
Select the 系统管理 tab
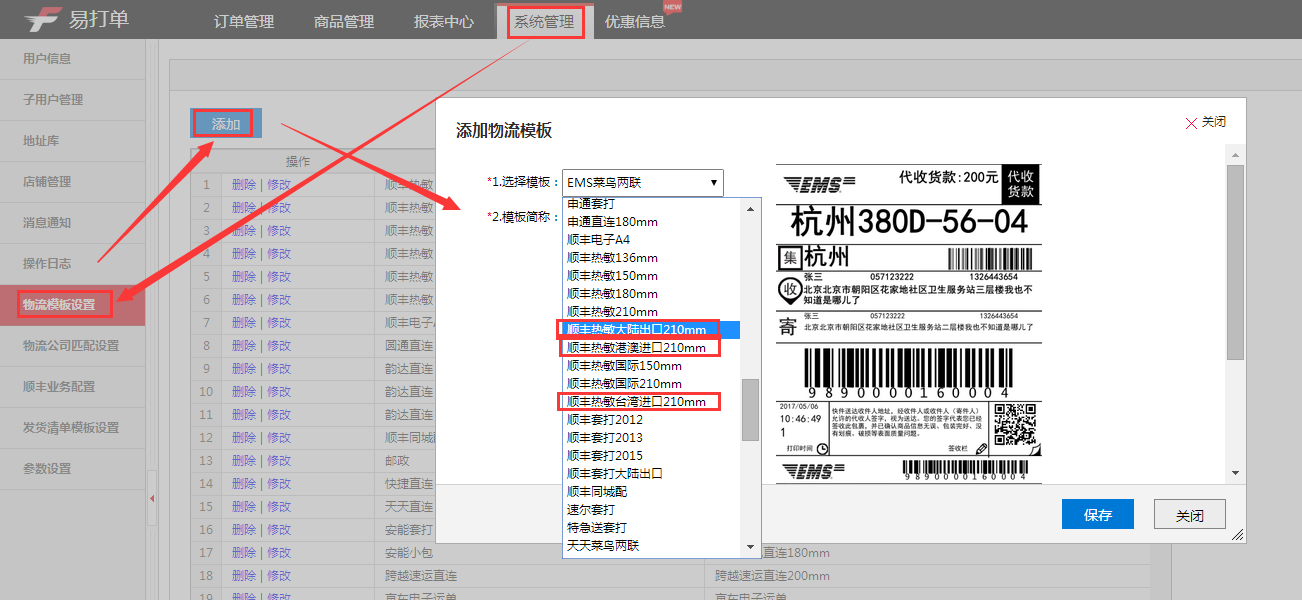[x=545, y=21]
